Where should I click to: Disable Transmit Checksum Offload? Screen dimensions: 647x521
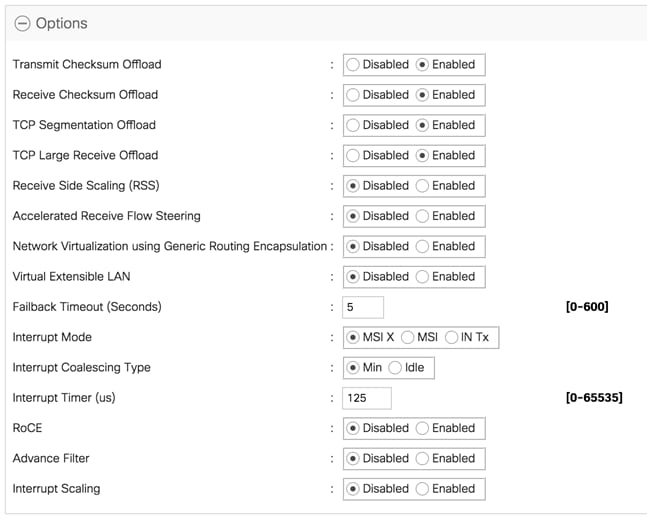tap(353, 65)
